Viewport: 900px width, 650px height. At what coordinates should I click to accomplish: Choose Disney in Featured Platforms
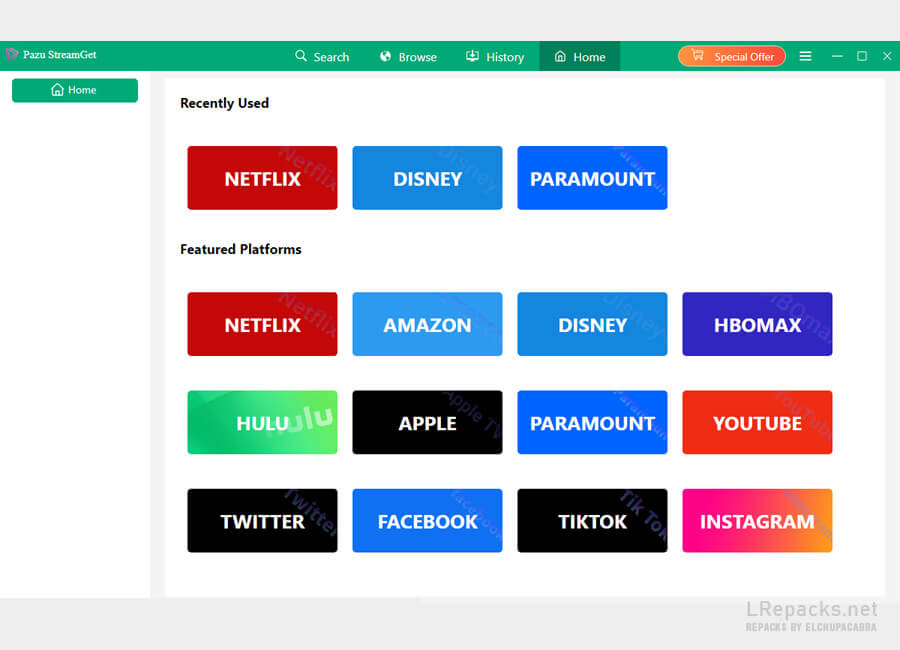pos(592,324)
